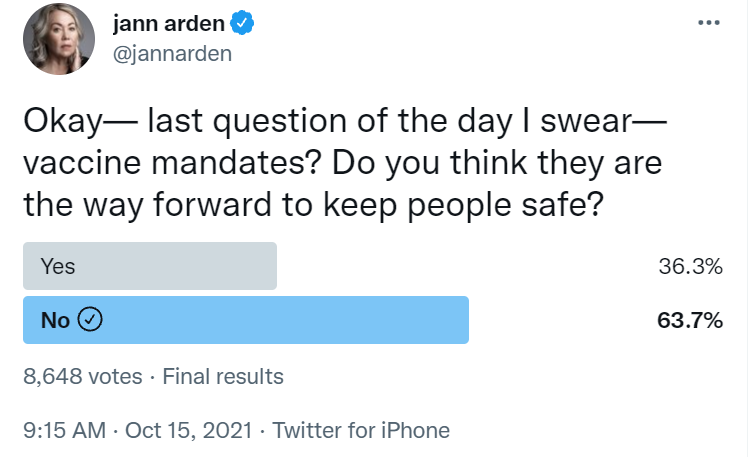Click the checkmark icon beside No
The width and height of the screenshot is (755, 457).
point(91,320)
